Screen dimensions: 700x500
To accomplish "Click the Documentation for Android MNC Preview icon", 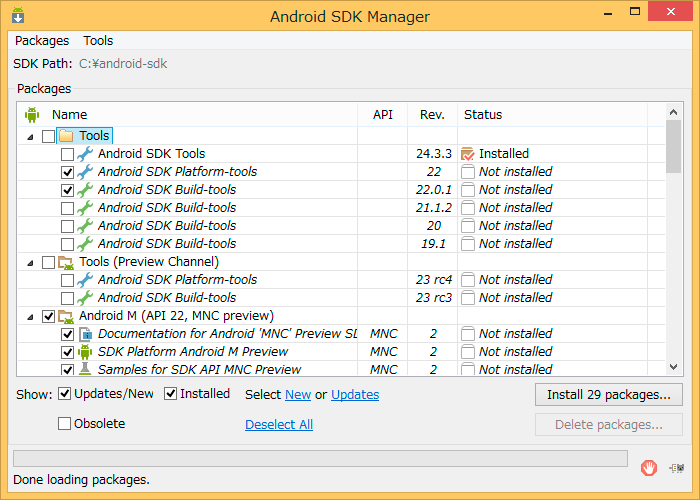I will [x=85, y=334].
